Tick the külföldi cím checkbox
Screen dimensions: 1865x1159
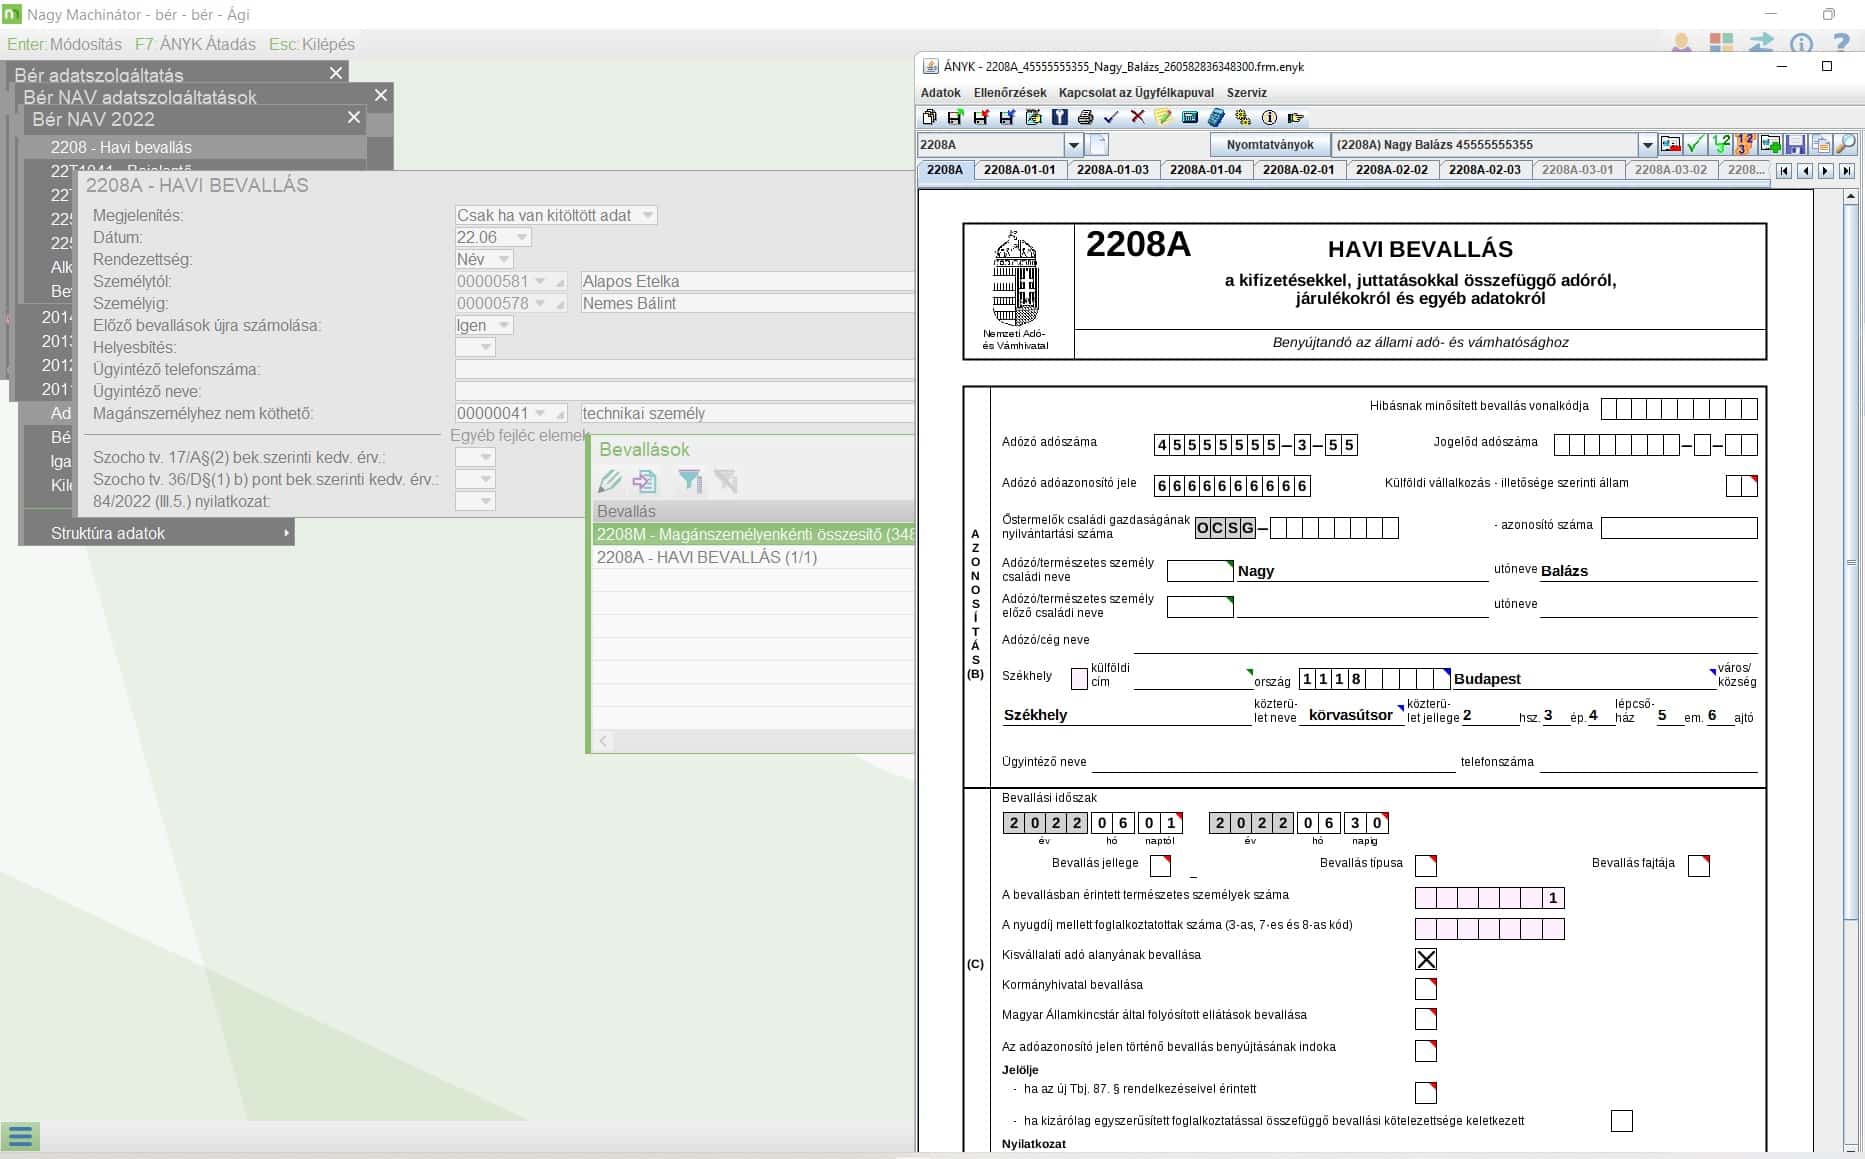coord(1079,679)
